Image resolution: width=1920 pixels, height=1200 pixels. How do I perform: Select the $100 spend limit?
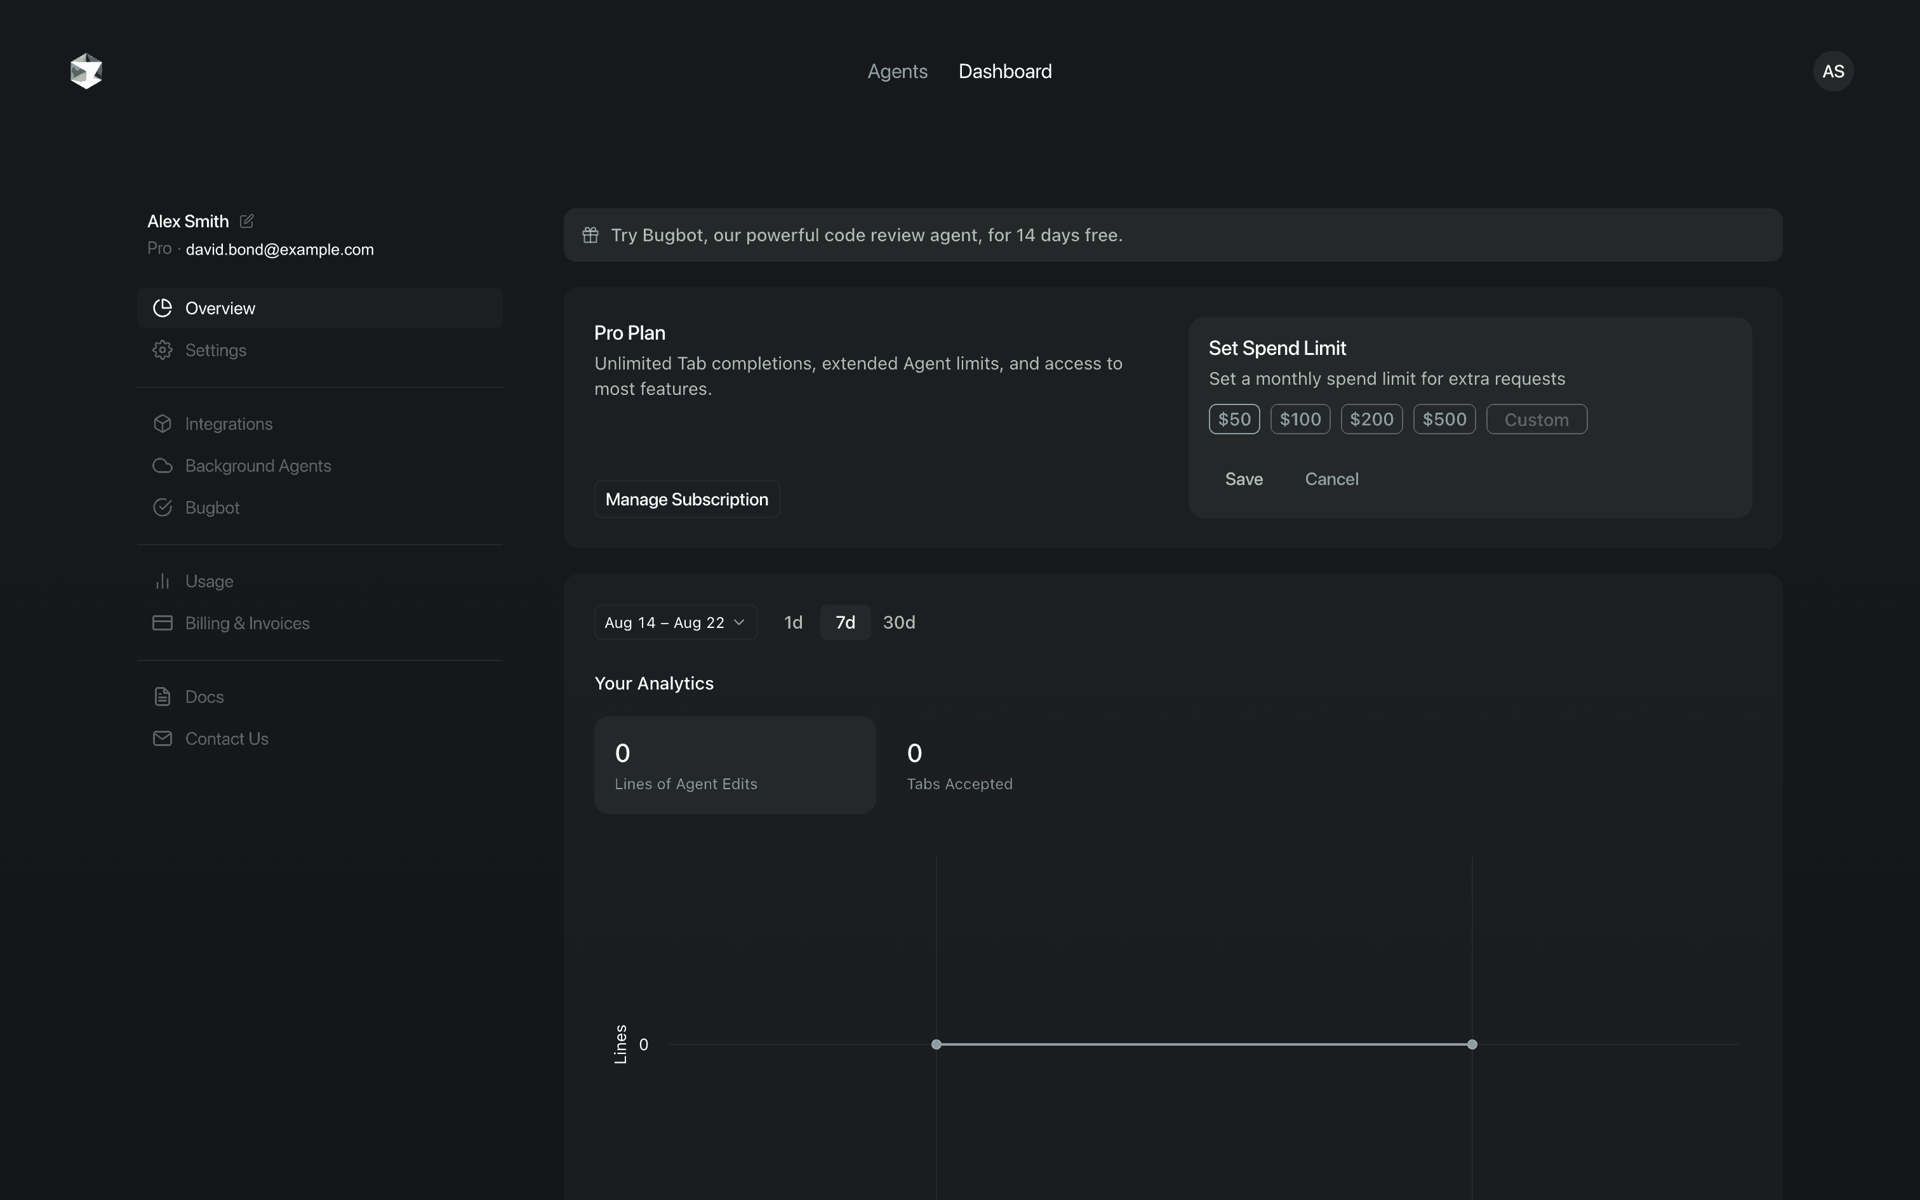[x=1300, y=419]
